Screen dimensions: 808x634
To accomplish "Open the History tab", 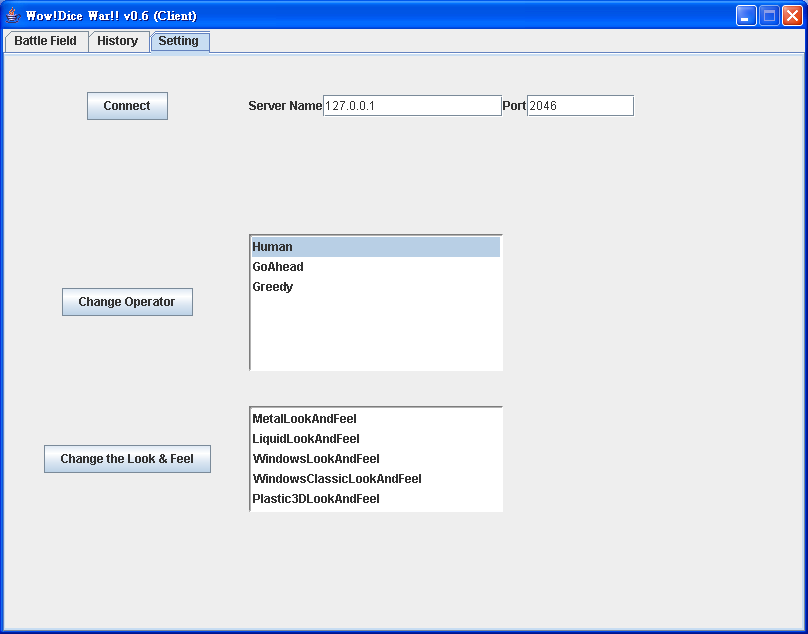I will coord(118,41).
